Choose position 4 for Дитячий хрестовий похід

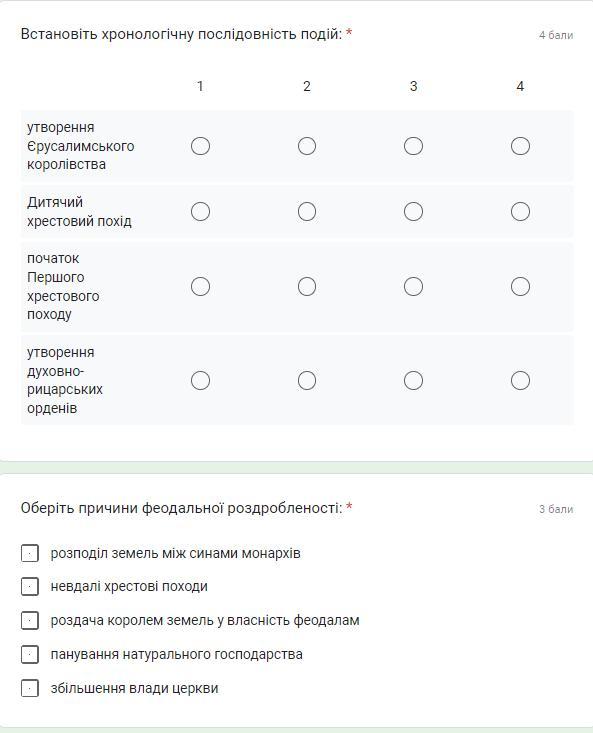(520, 211)
